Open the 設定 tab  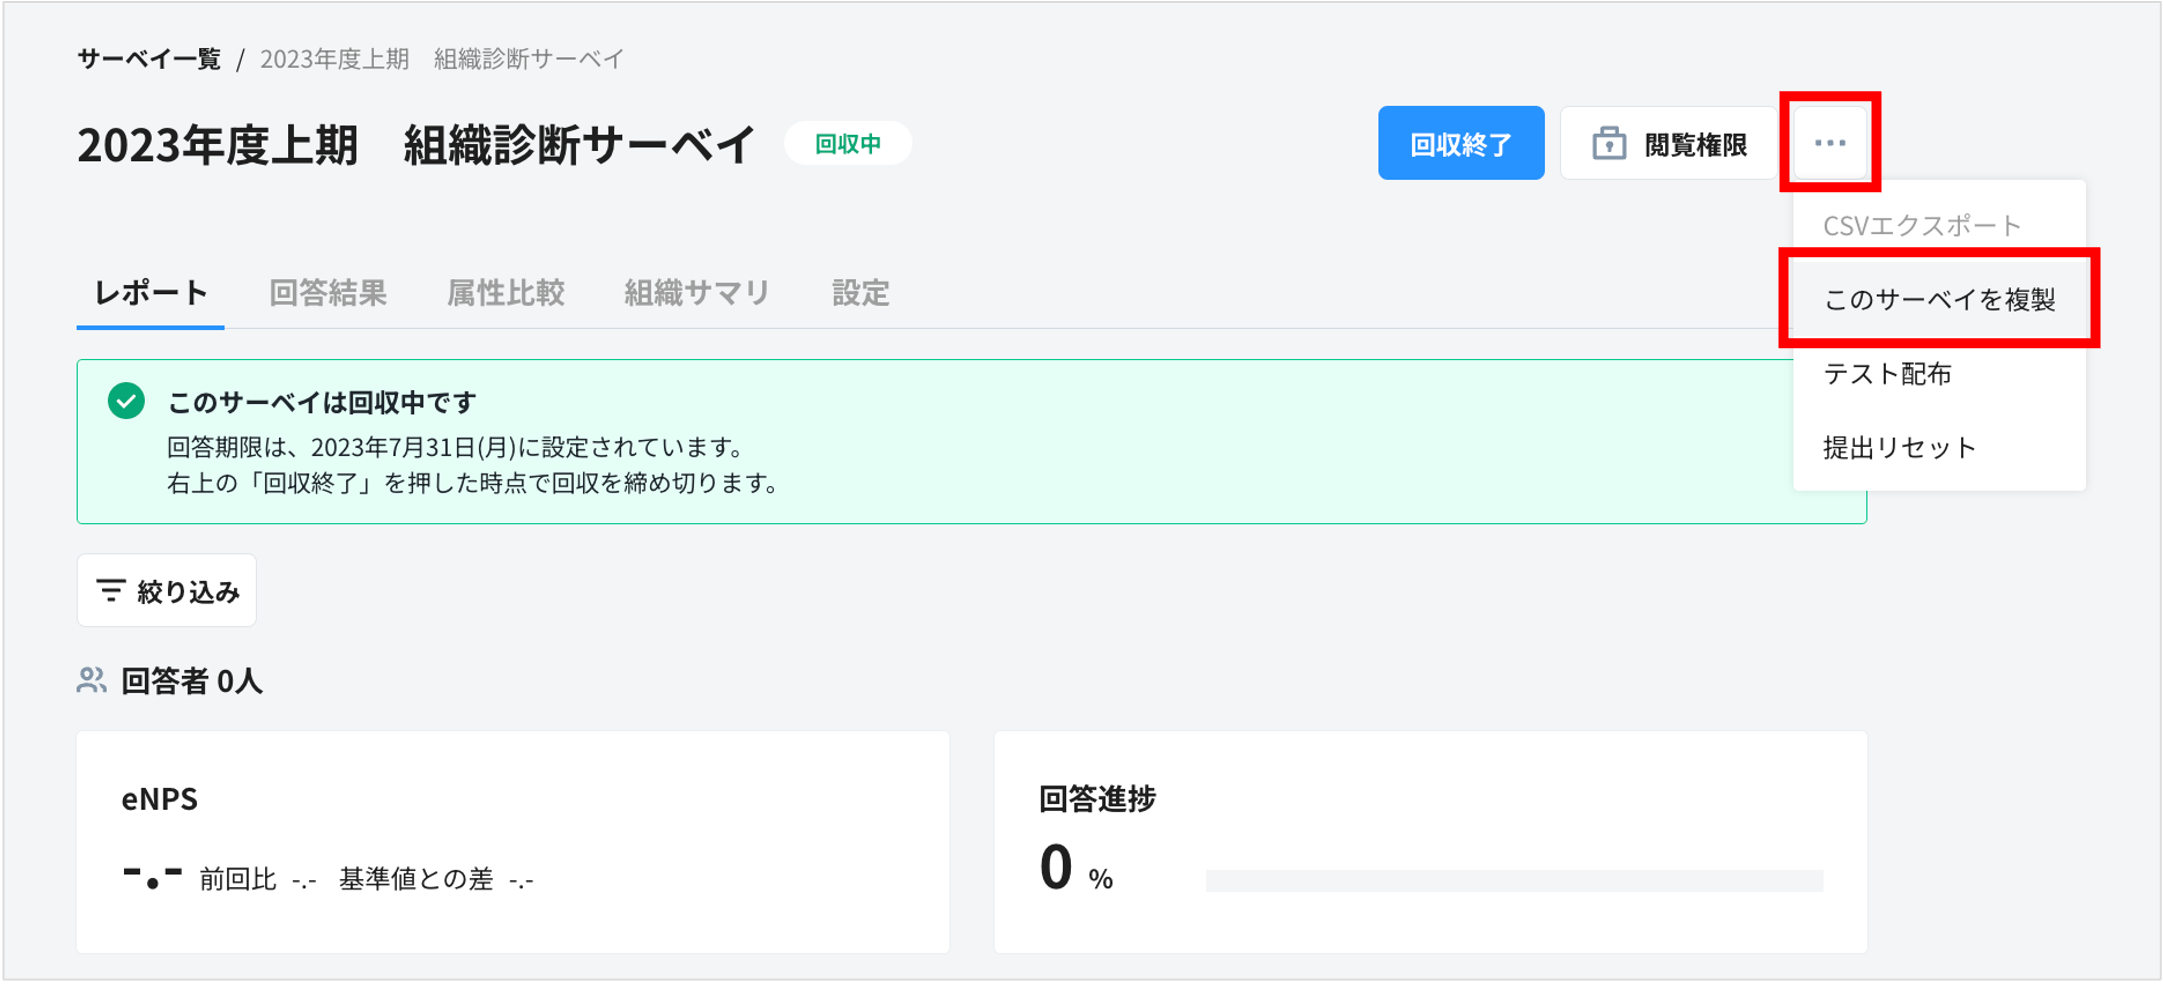pos(858,292)
